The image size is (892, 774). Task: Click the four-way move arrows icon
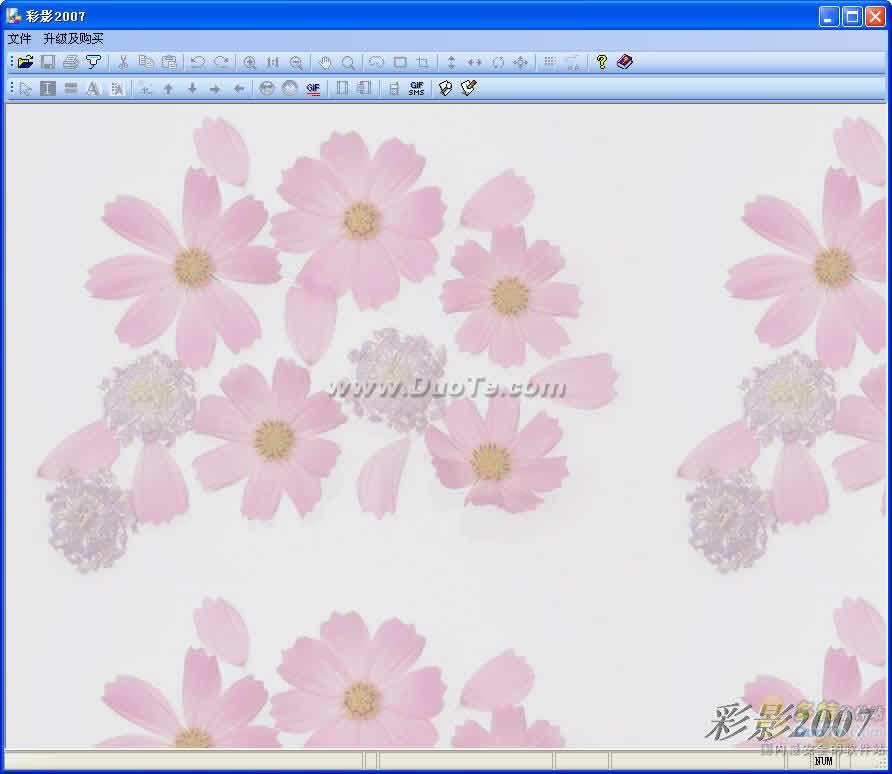point(521,62)
